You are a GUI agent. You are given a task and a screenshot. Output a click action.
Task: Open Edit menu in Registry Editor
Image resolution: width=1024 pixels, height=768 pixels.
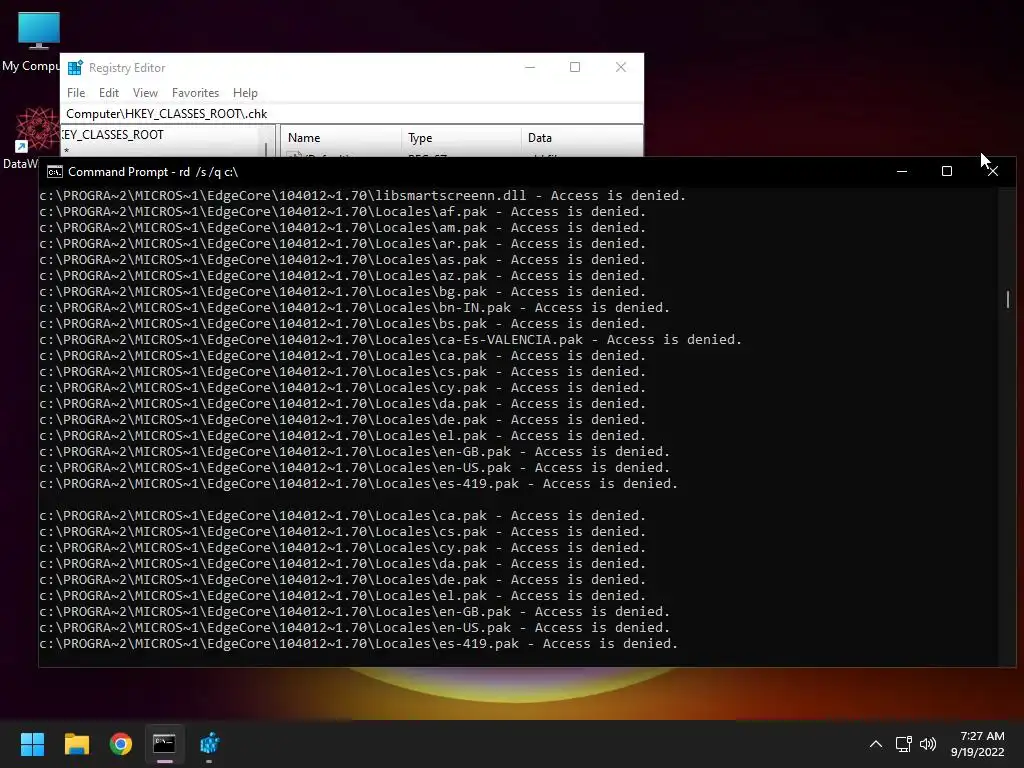coord(108,93)
